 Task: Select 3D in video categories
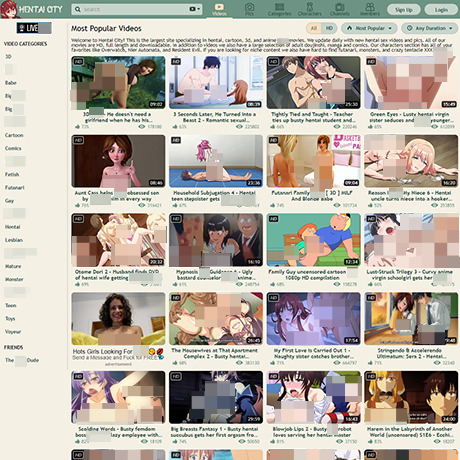(x=9, y=57)
